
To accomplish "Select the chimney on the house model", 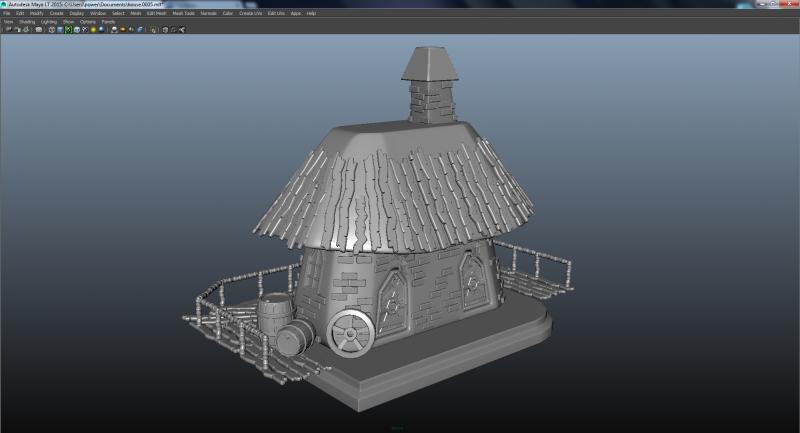I will pyautogui.click(x=430, y=85).
